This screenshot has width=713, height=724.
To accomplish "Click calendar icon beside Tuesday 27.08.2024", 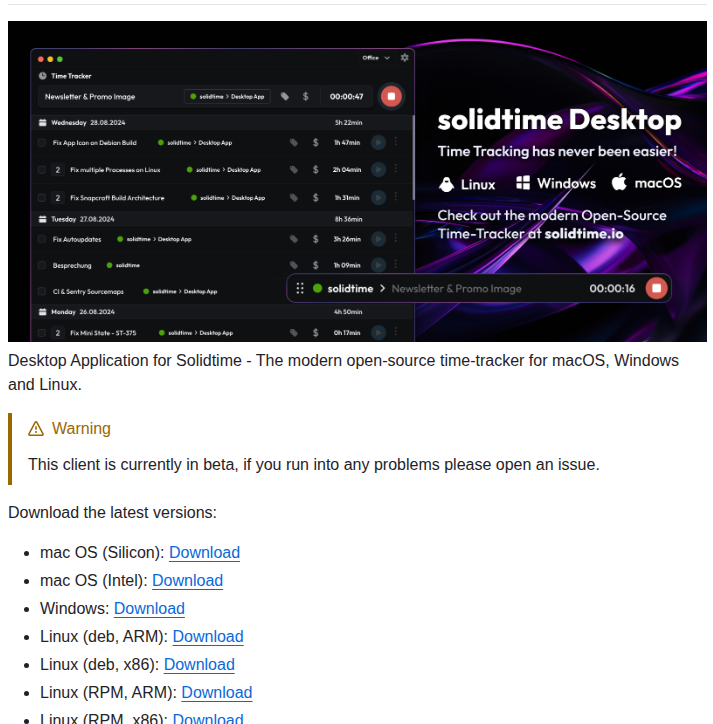I will point(42,219).
